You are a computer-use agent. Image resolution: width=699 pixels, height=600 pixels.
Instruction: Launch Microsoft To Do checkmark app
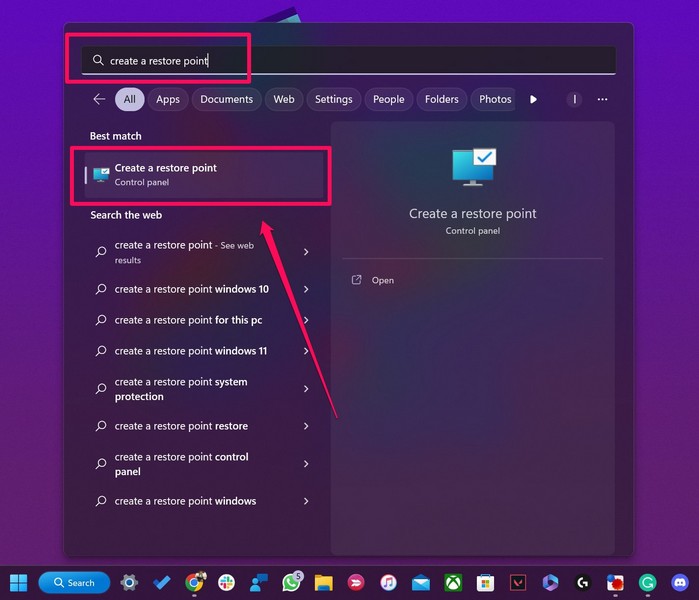point(161,583)
